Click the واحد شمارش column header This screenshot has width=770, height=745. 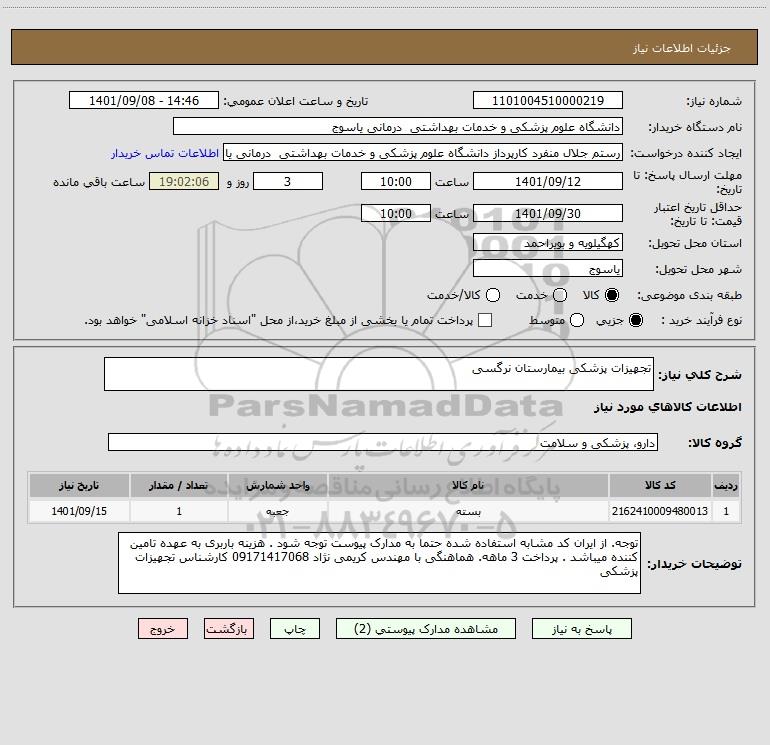tap(277, 485)
